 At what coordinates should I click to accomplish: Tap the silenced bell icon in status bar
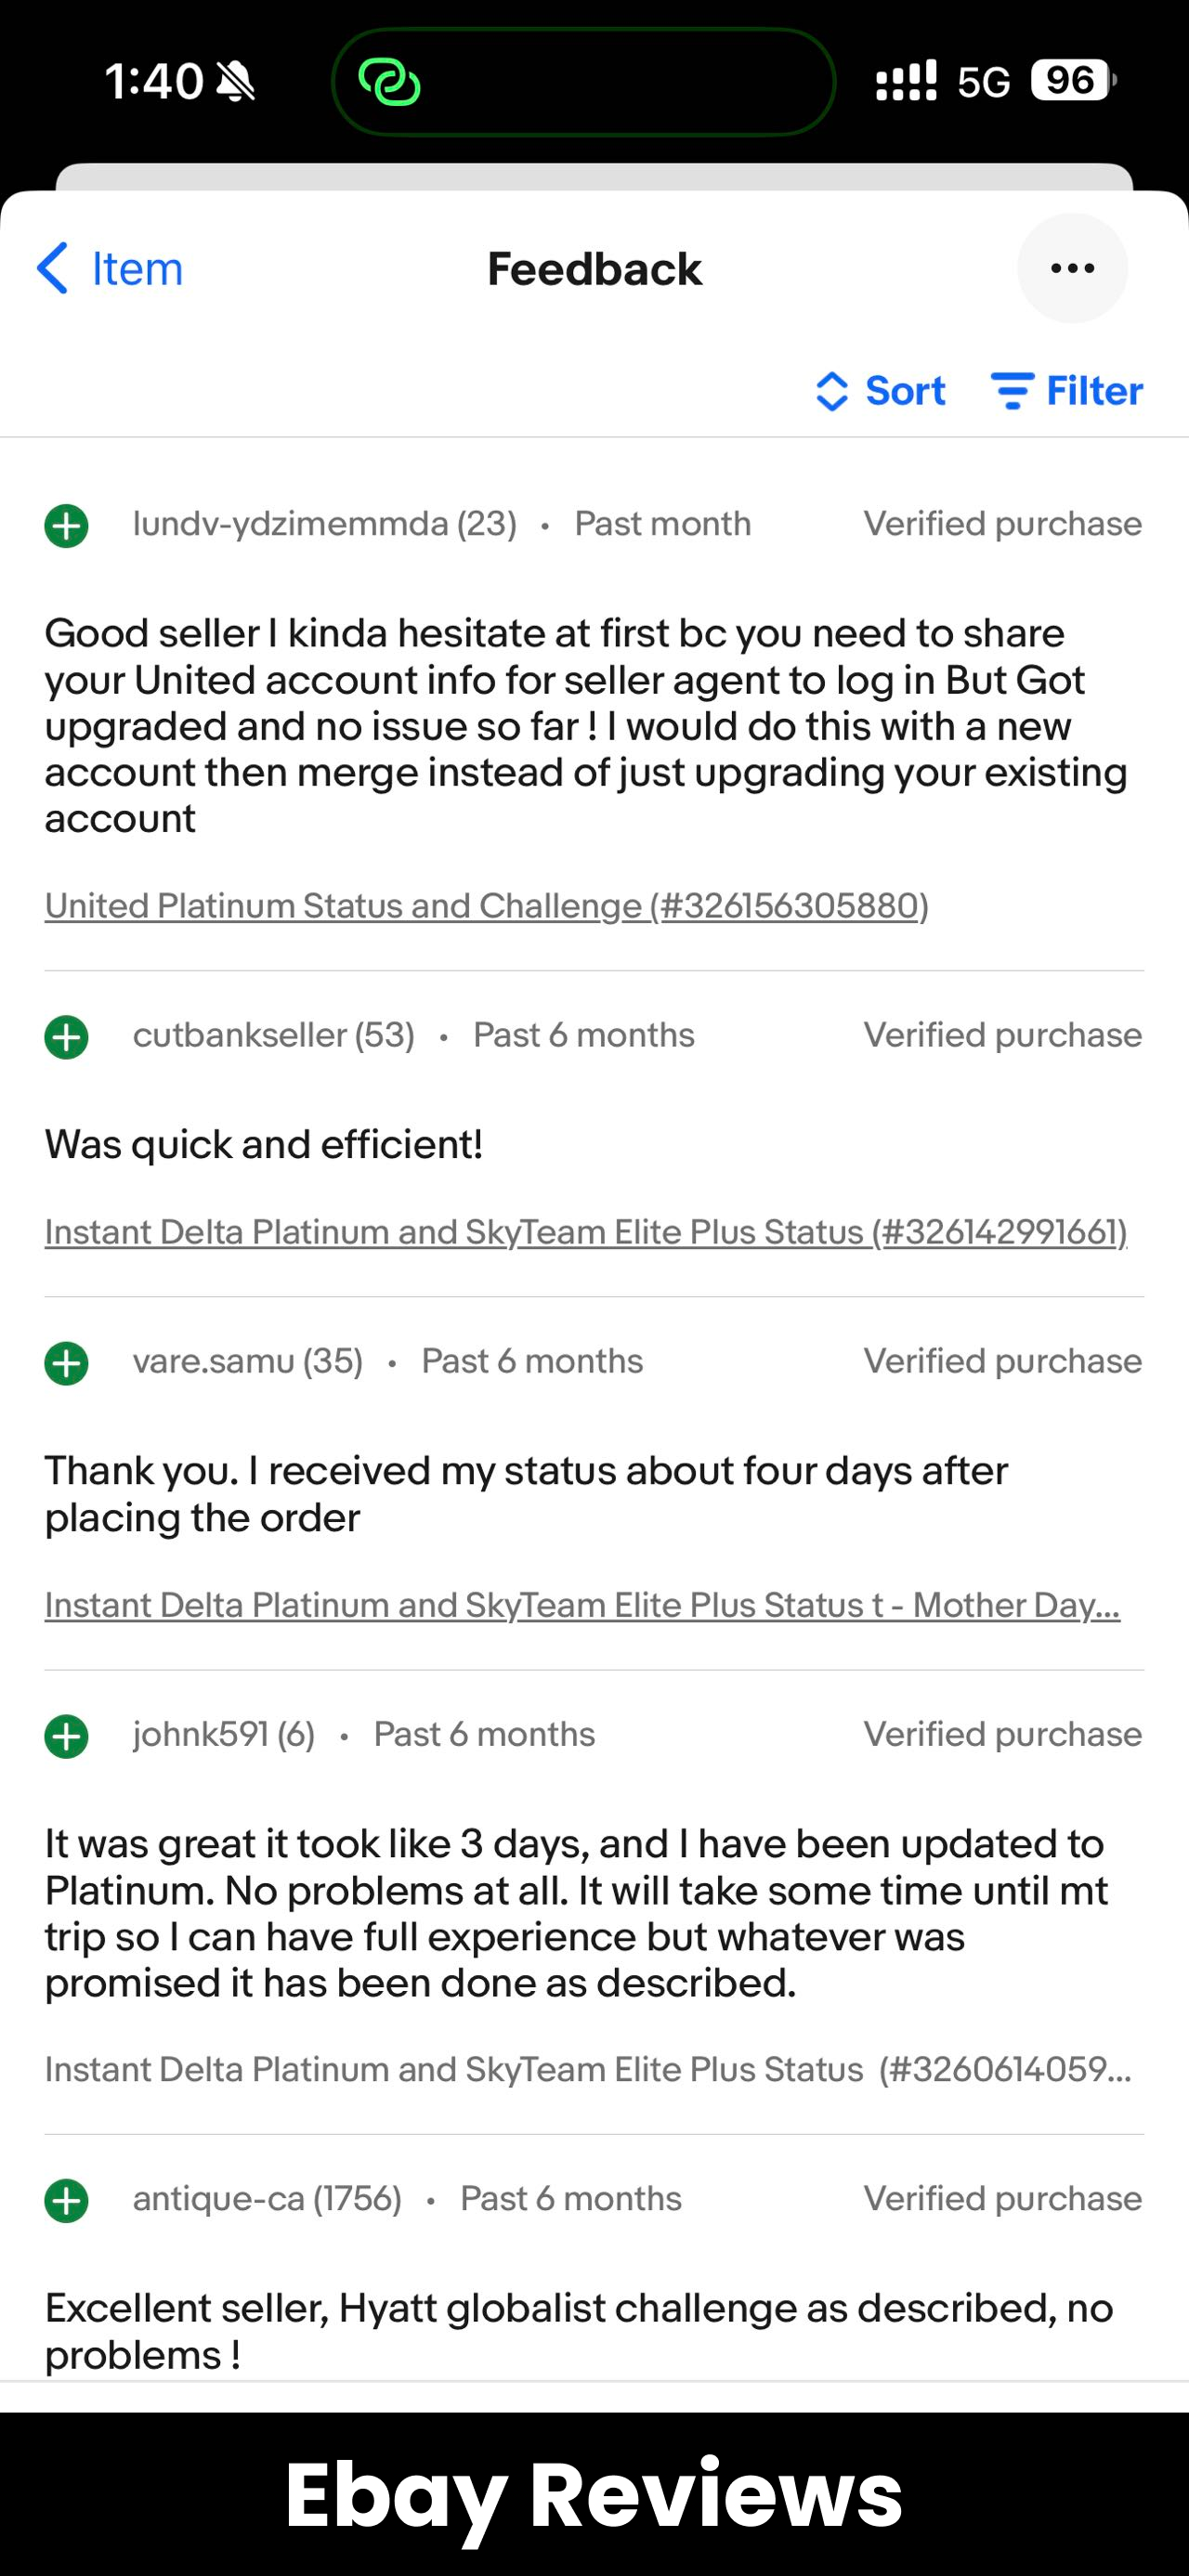(237, 82)
